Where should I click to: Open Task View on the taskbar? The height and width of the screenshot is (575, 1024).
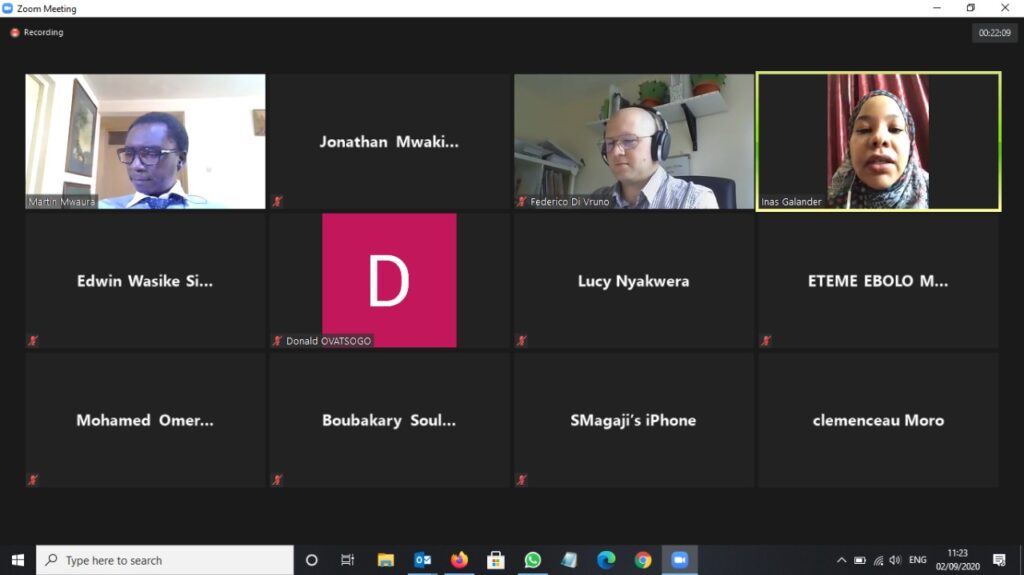point(347,560)
